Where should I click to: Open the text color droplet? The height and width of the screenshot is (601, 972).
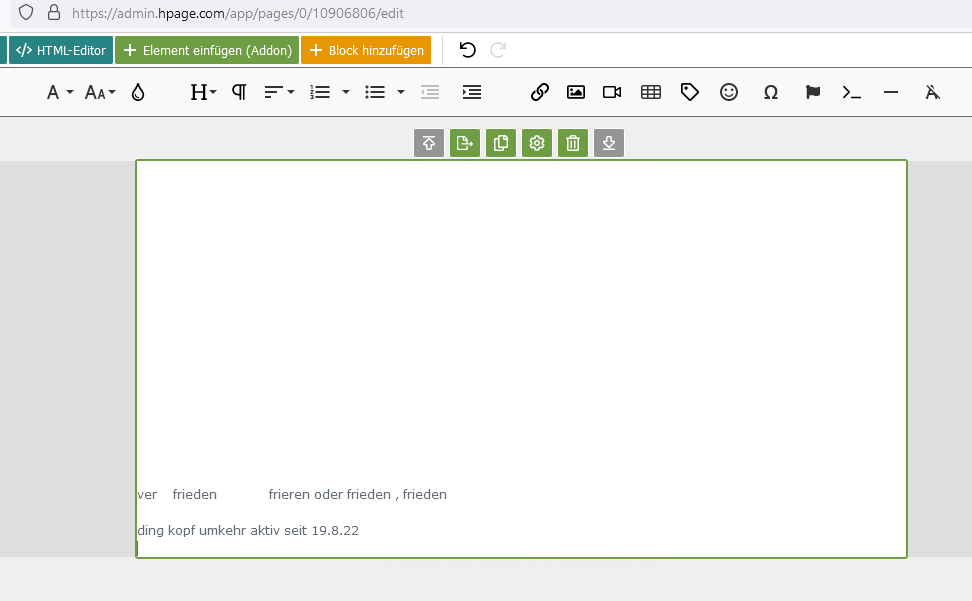pyautogui.click(x=138, y=92)
